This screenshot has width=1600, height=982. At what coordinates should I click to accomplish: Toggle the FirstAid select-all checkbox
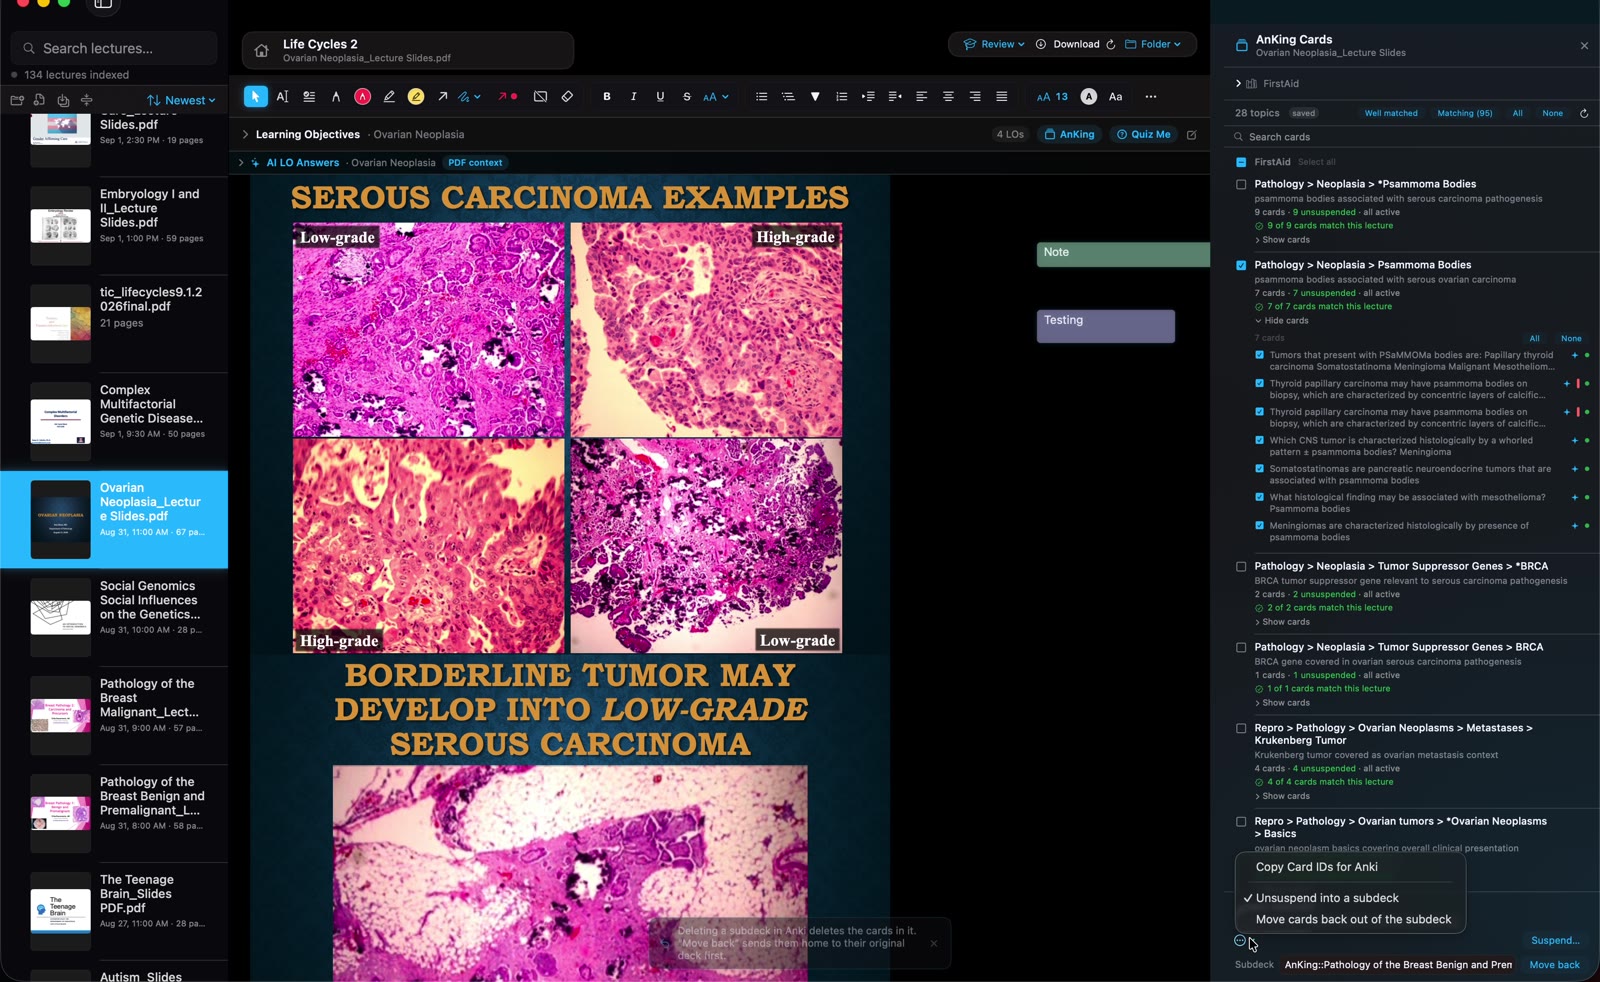pyautogui.click(x=1241, y=162)
